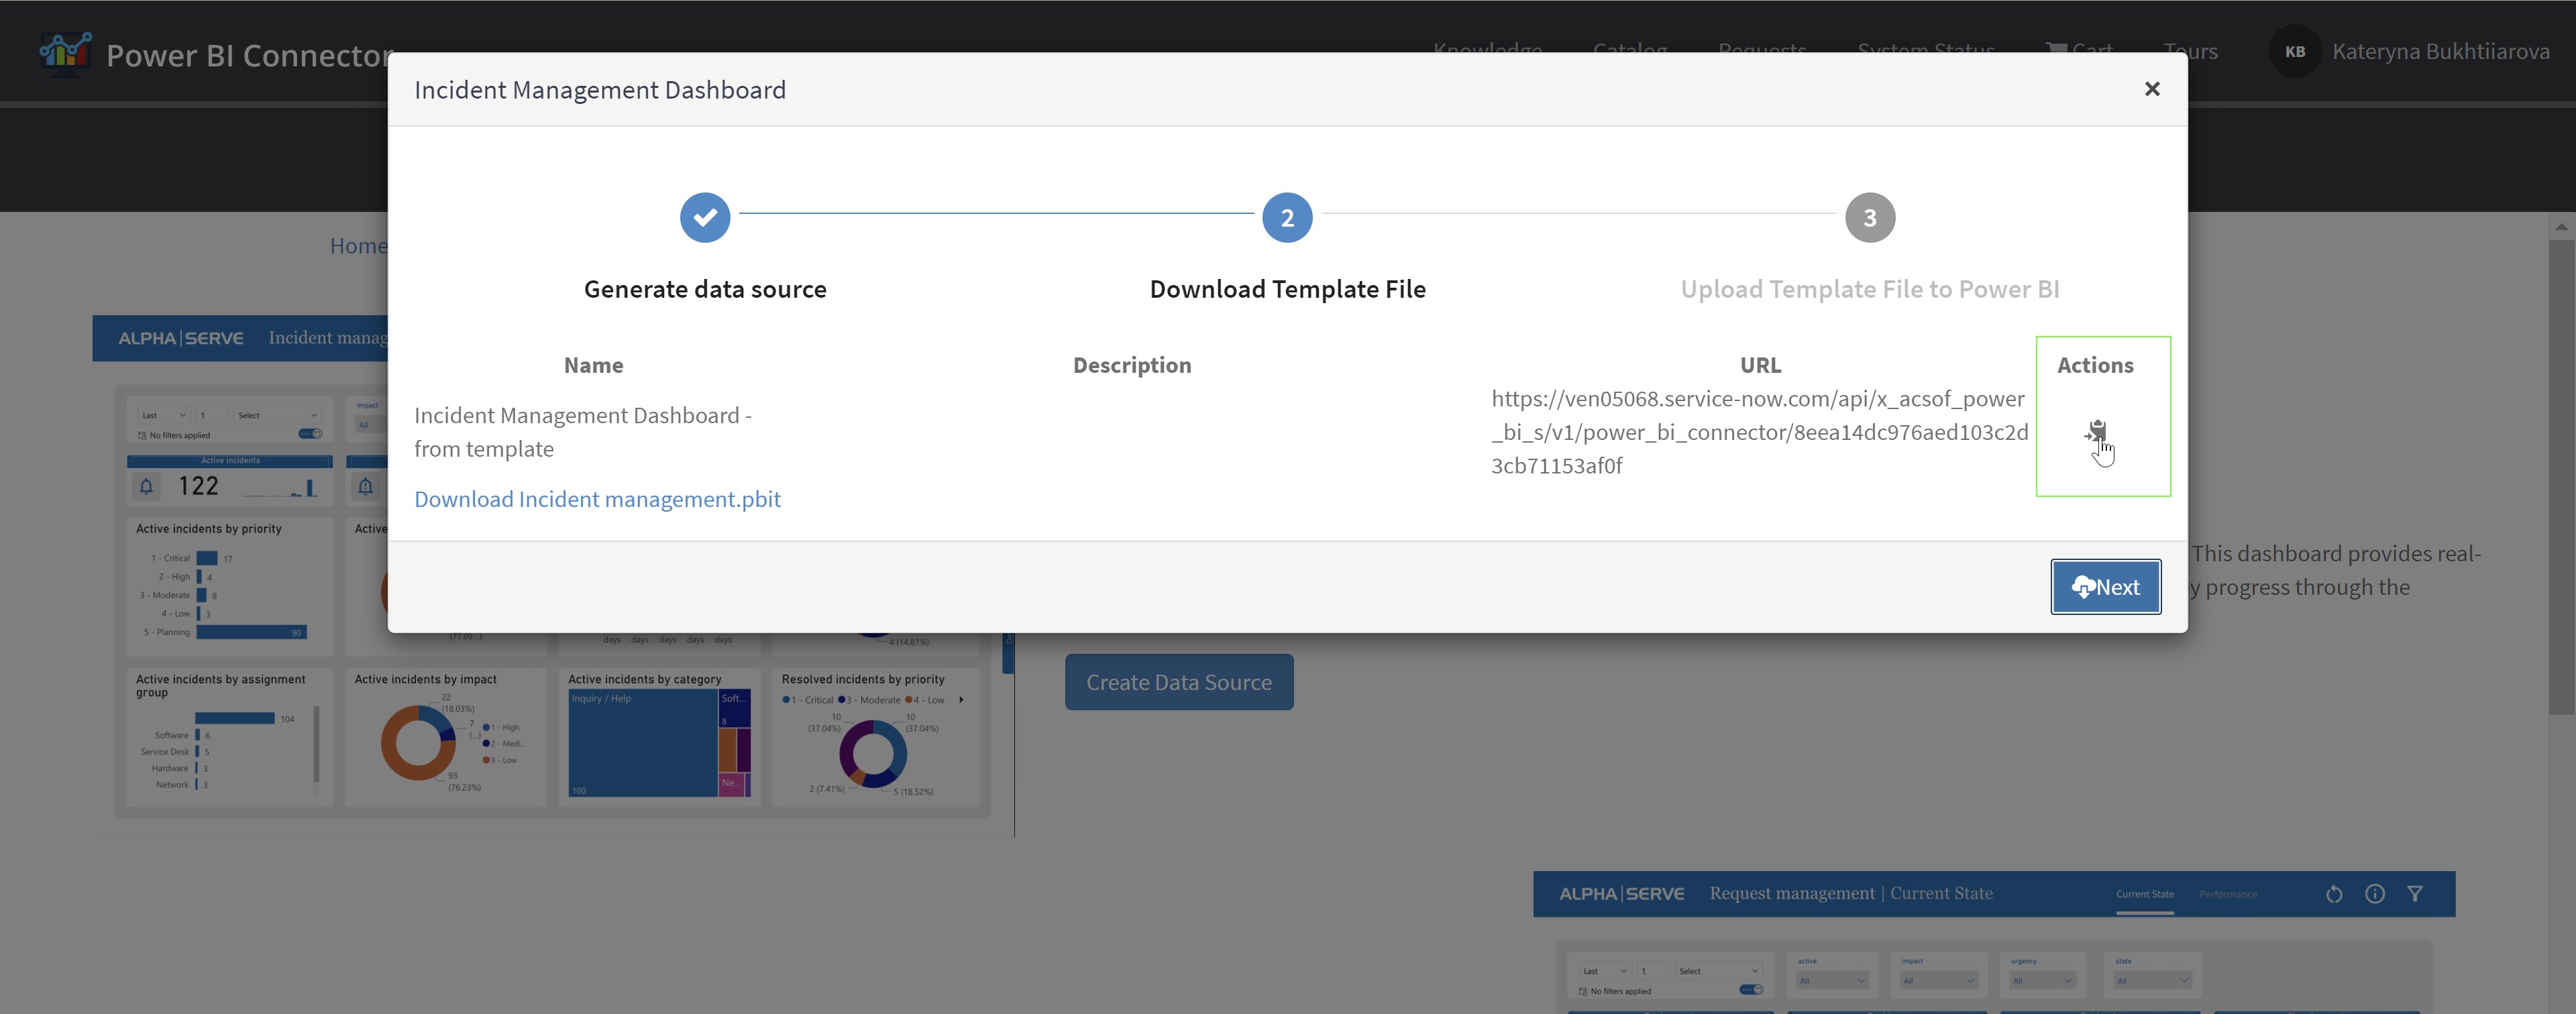Open the KB user avatar
The width and height of the screenshot is (2576, 1014).
[2295, 51]
